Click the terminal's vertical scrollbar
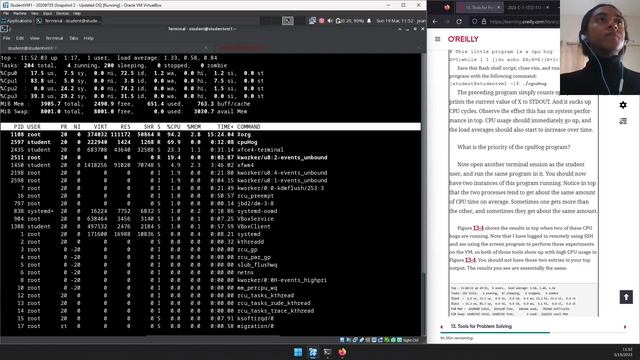The image size is (640, 360). [x=423, y=194]
